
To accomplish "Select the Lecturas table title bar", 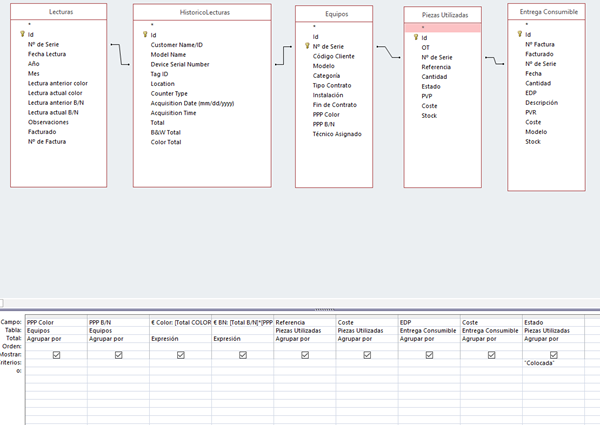I will pyautogui.click(x=60, y=12).
